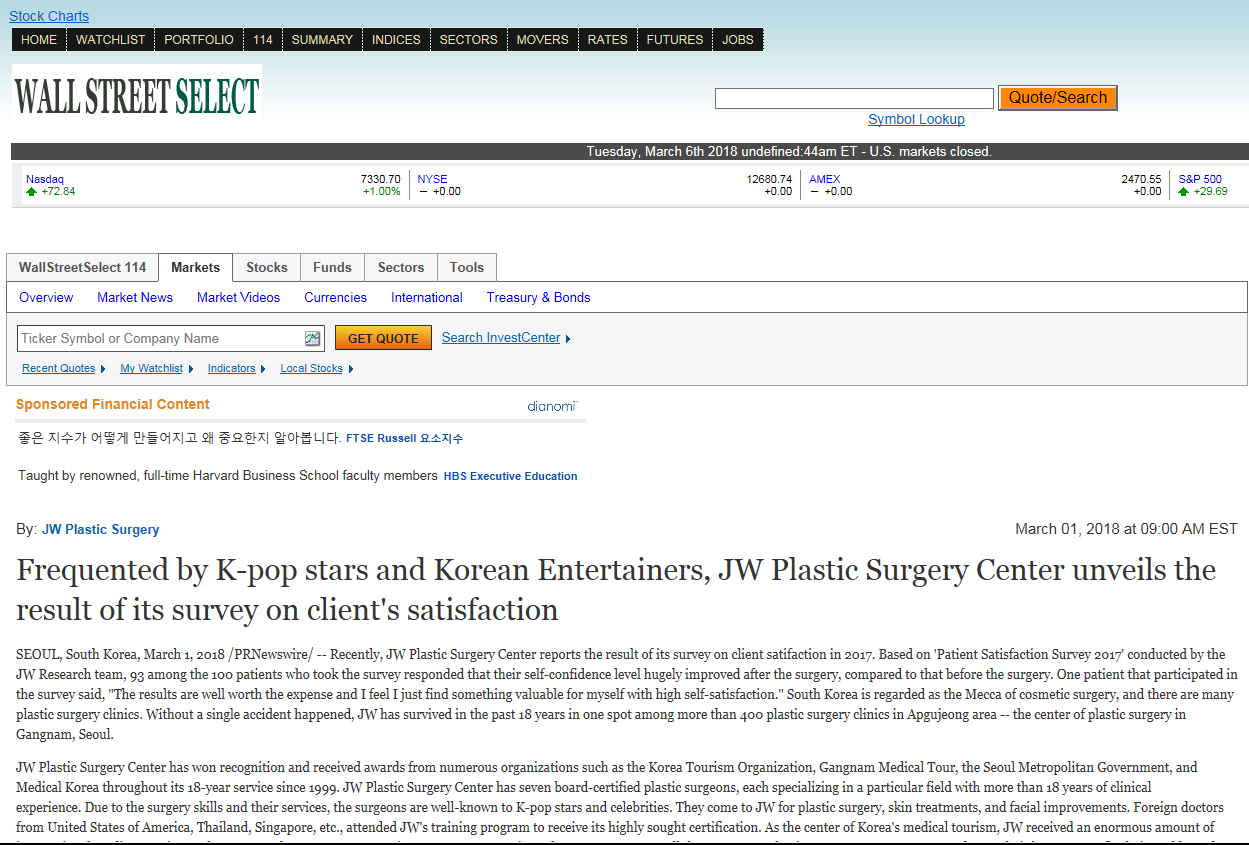
Task: Expand My Watchlist dropdown arrow
Action: tap(190, 369)
